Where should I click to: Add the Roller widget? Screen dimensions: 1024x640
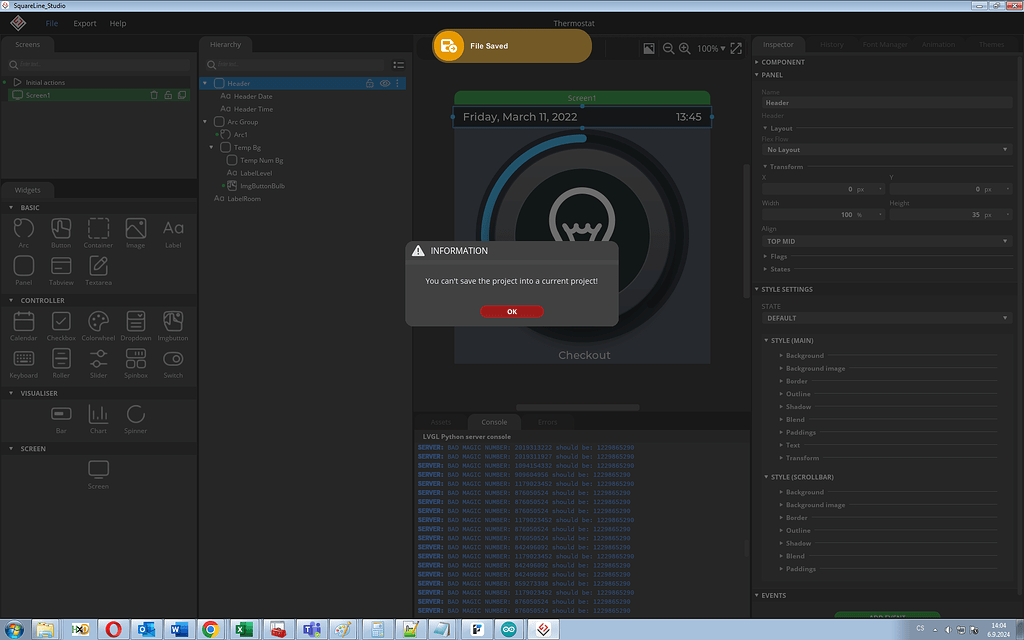61,363
